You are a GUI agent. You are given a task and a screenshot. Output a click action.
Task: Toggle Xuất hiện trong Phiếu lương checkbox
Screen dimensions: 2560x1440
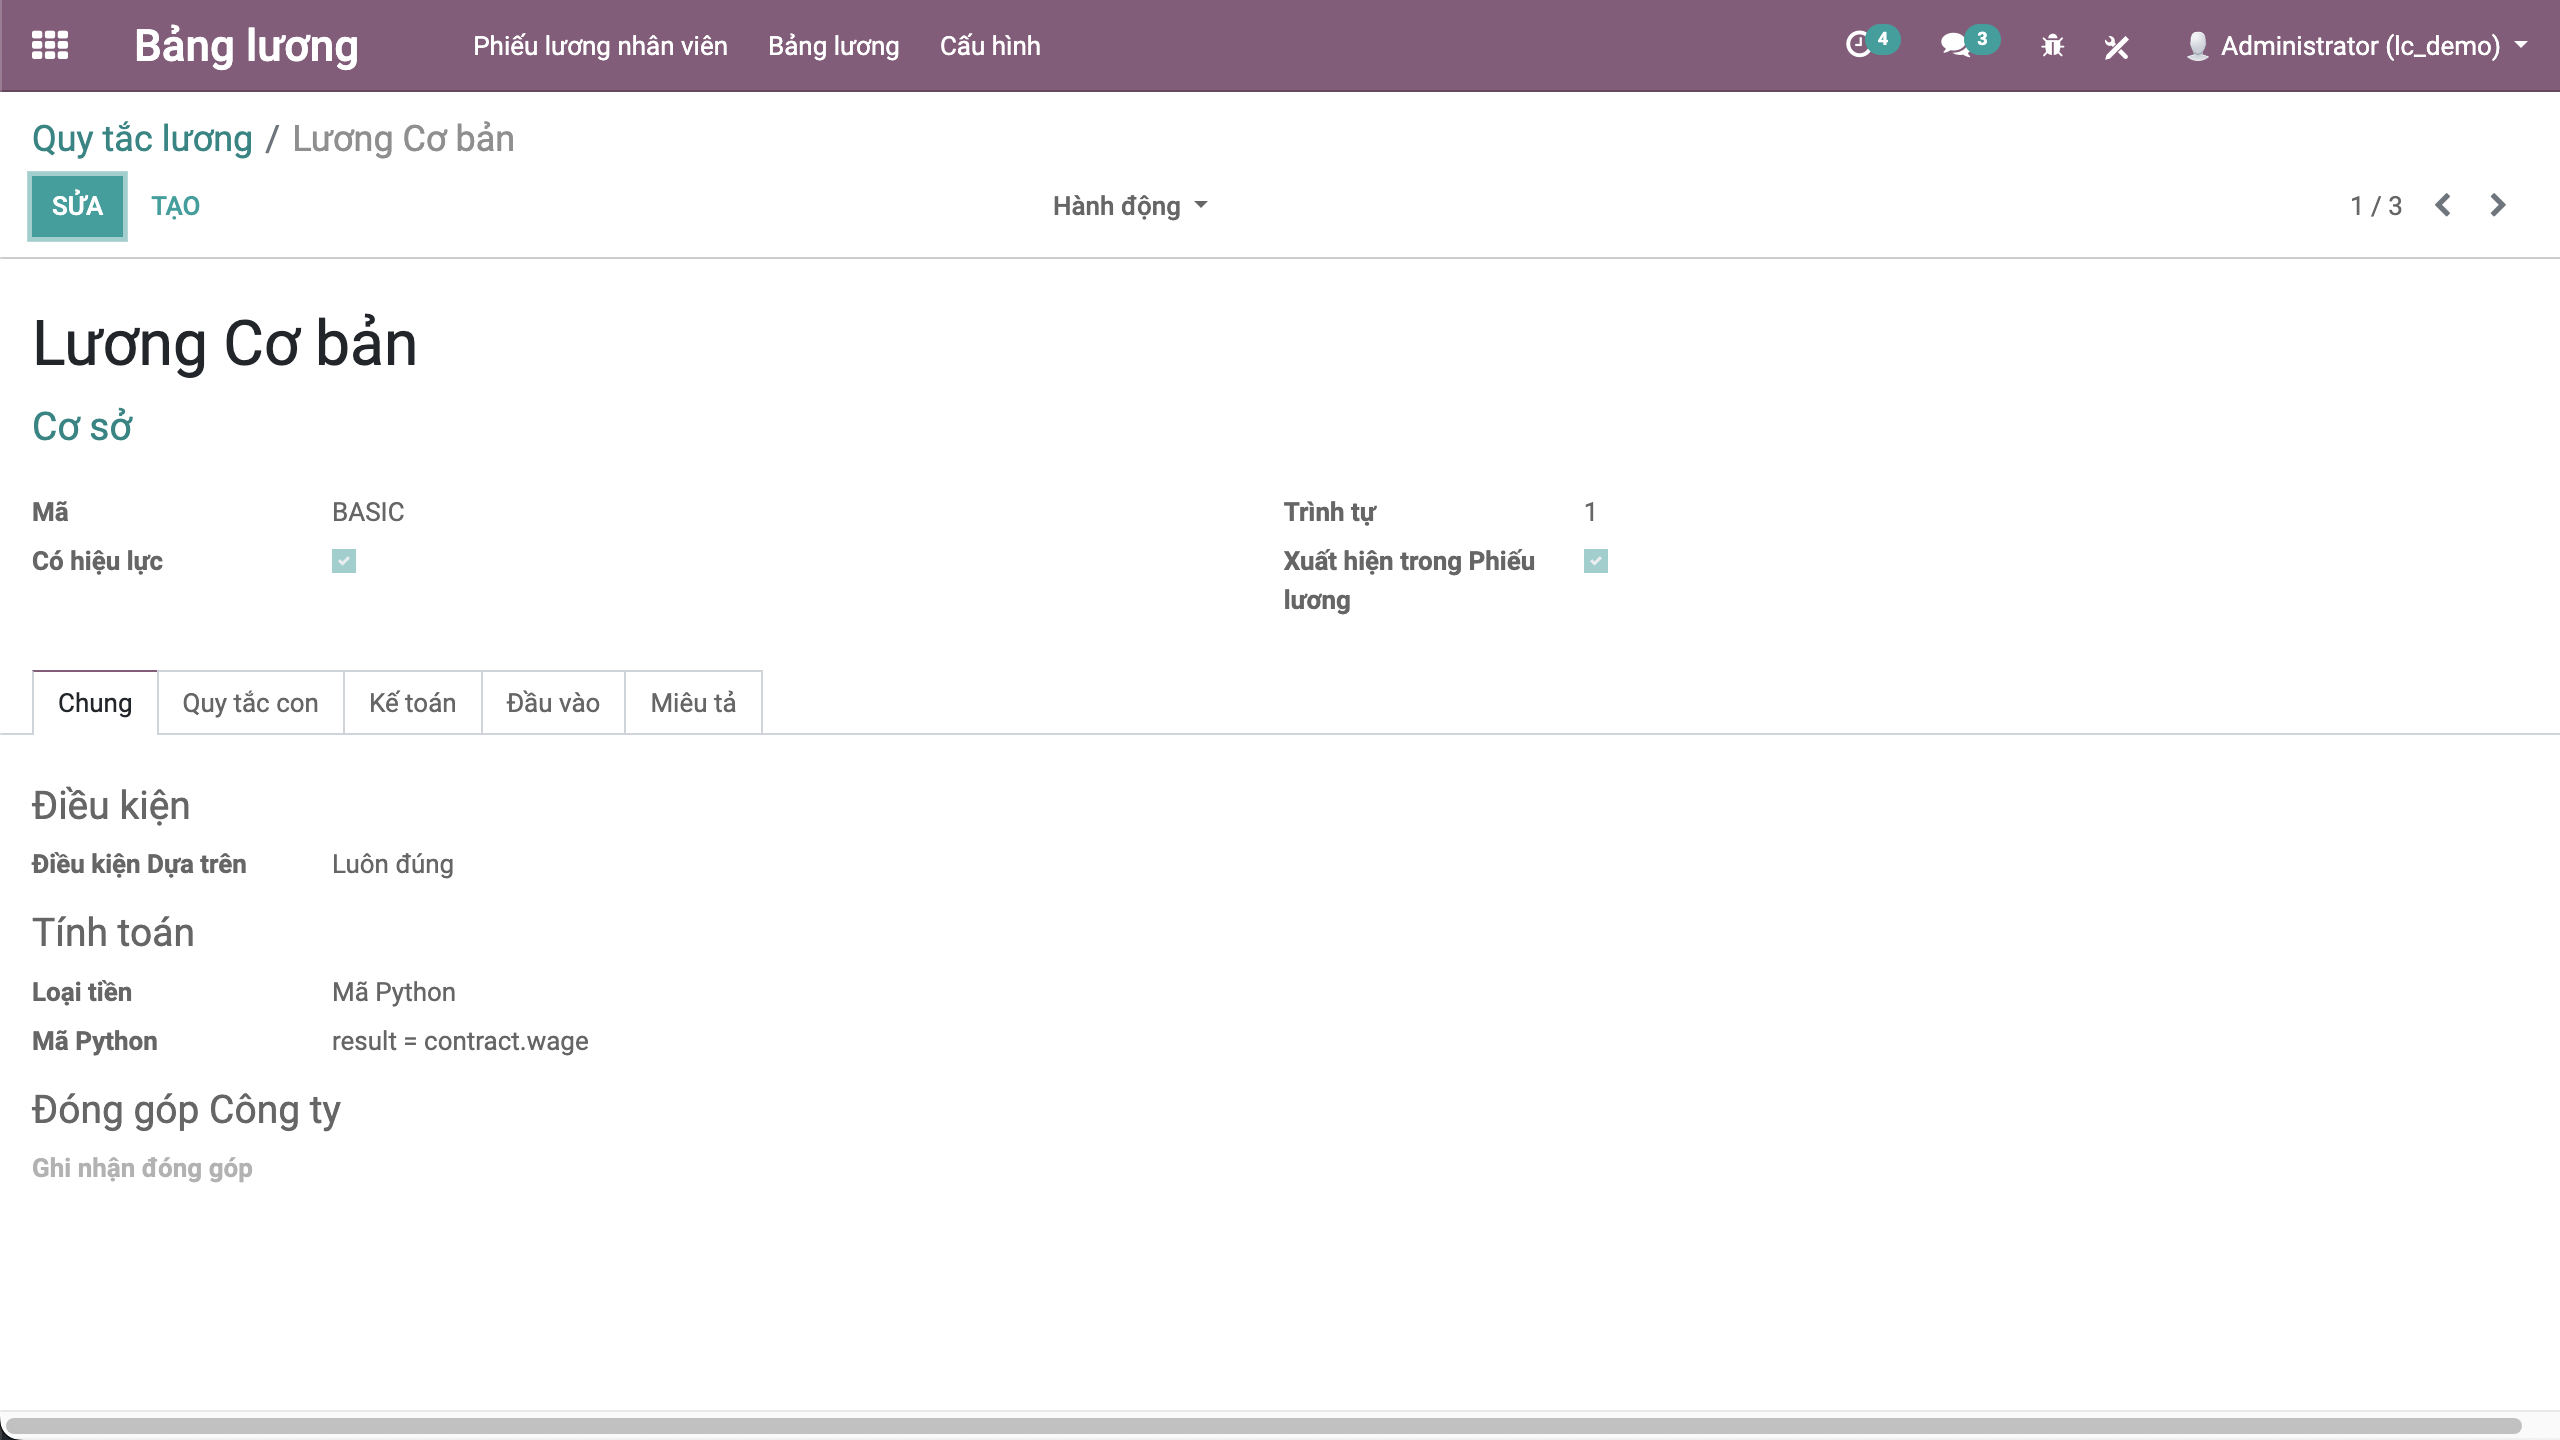1596,561
